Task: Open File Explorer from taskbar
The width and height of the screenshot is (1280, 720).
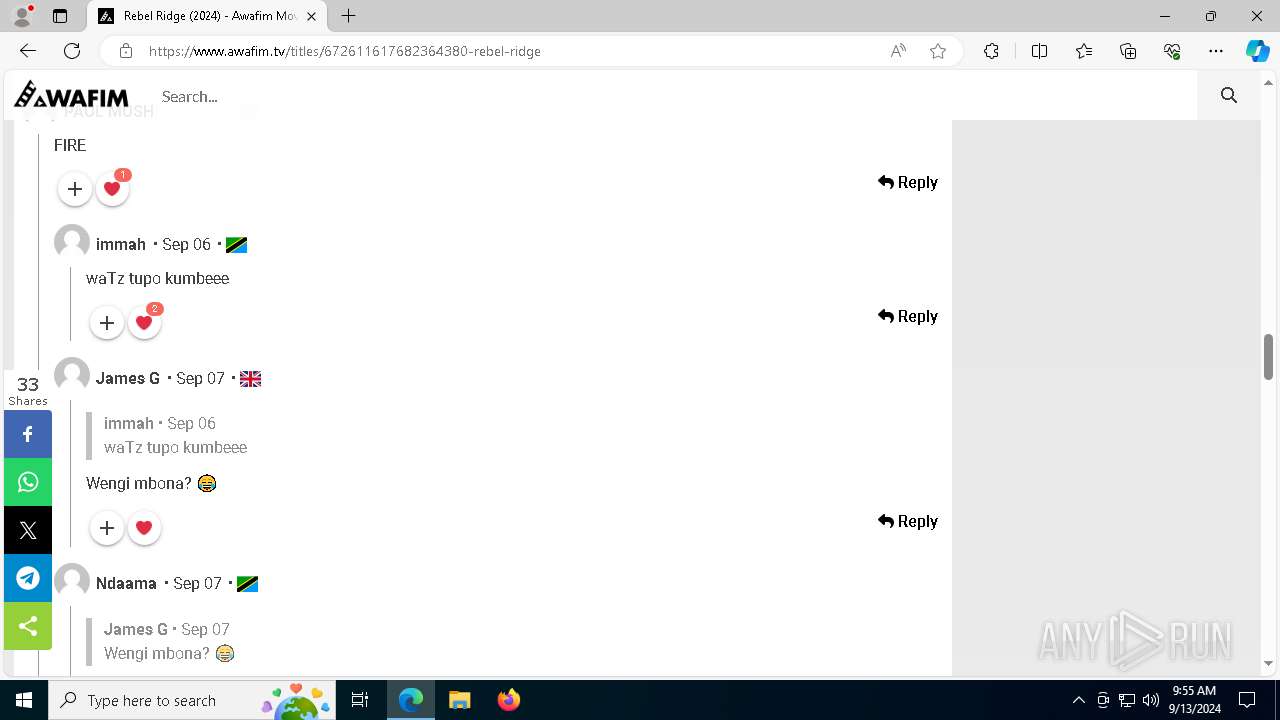Action: click(459, 700)
